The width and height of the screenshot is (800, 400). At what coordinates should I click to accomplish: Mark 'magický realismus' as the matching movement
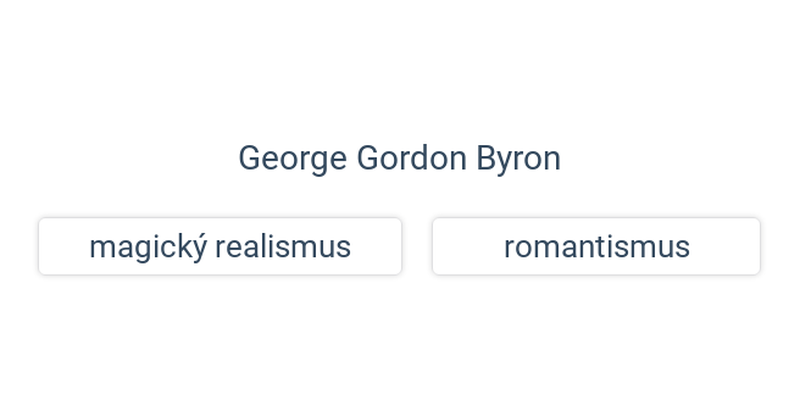click(220, 246)
